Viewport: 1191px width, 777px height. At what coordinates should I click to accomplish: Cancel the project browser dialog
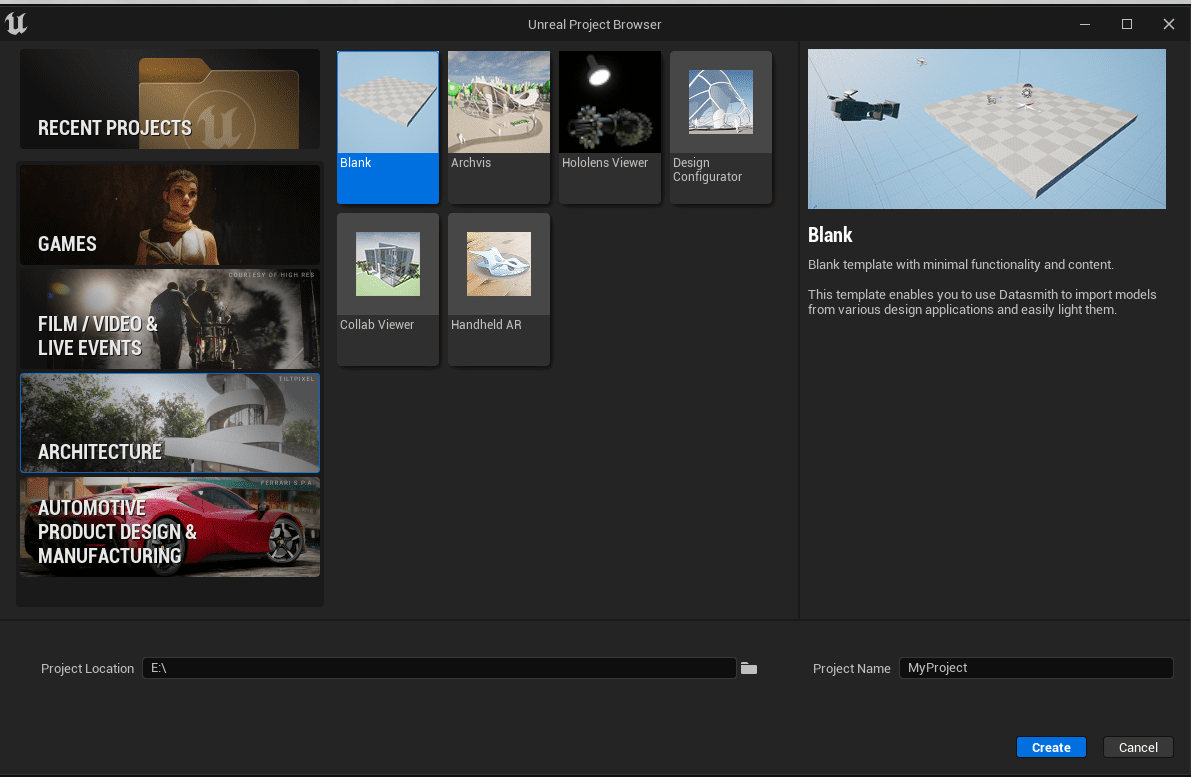click(1138, 747)
